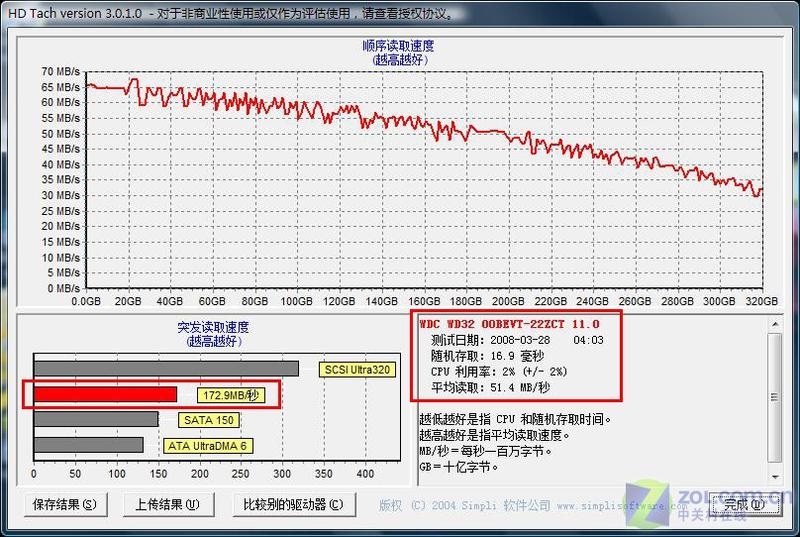
Task: Click the 0.0GB axis label
Action: (x=86, y=301)
